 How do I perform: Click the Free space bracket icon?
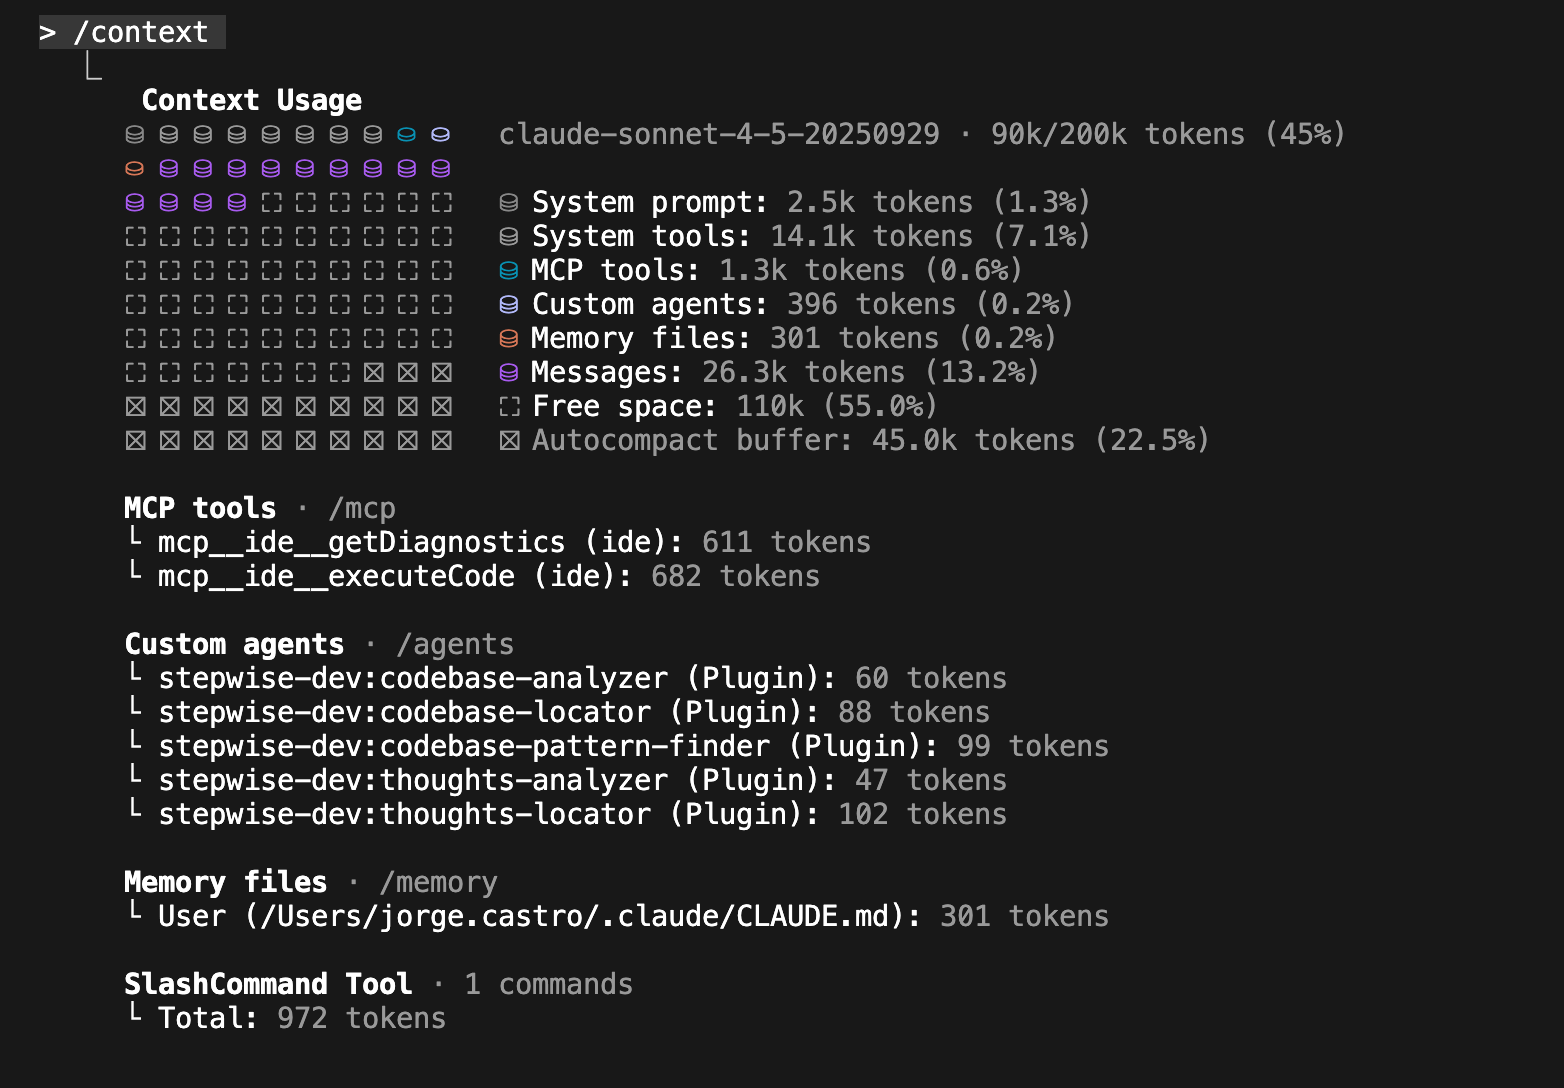pyautogui.click(x=509, y=406)
